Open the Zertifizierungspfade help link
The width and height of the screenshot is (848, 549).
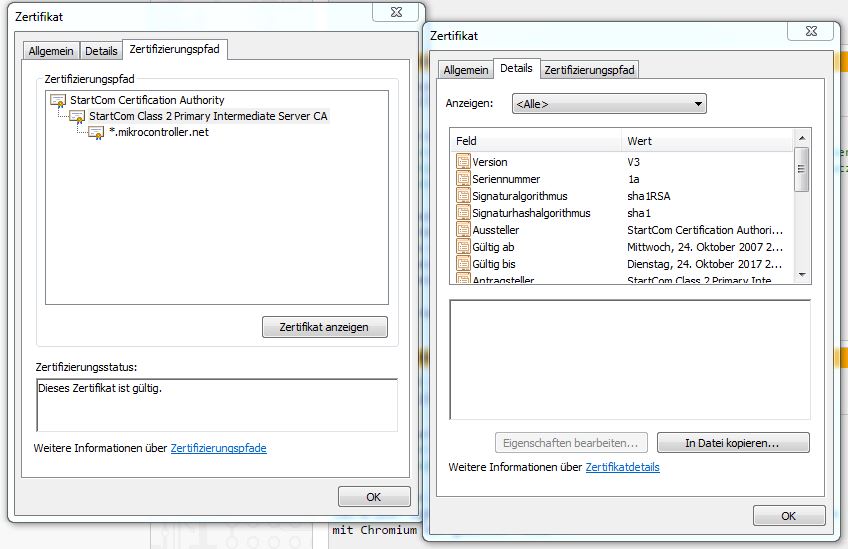(218, 448)
